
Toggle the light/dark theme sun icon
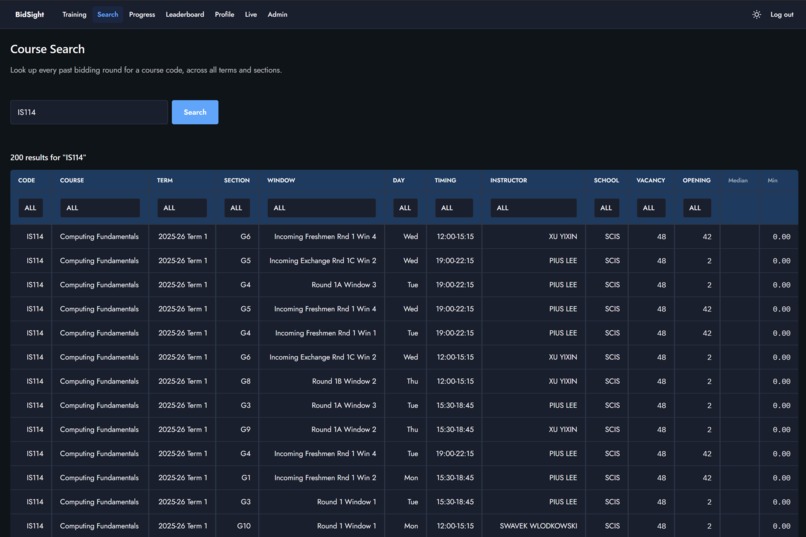coord(756,14)
